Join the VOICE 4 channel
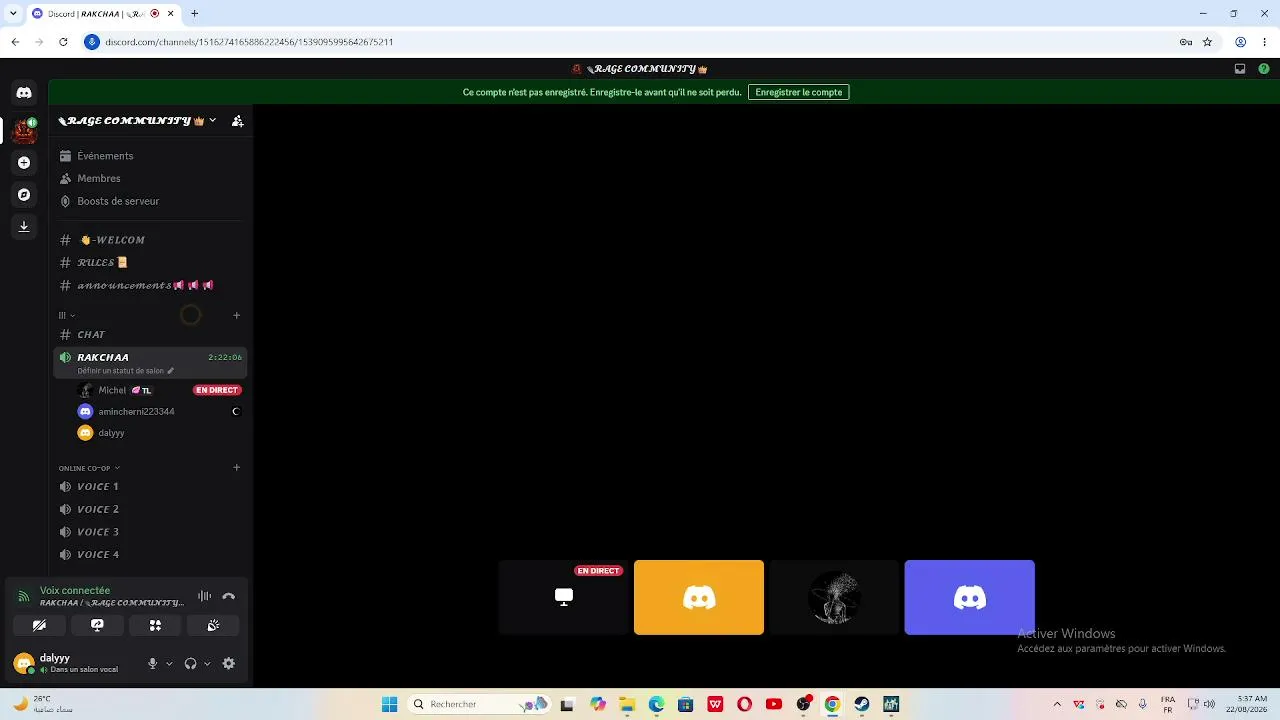The height and width of the screenshot is (720, 1280). pos(150,555)
